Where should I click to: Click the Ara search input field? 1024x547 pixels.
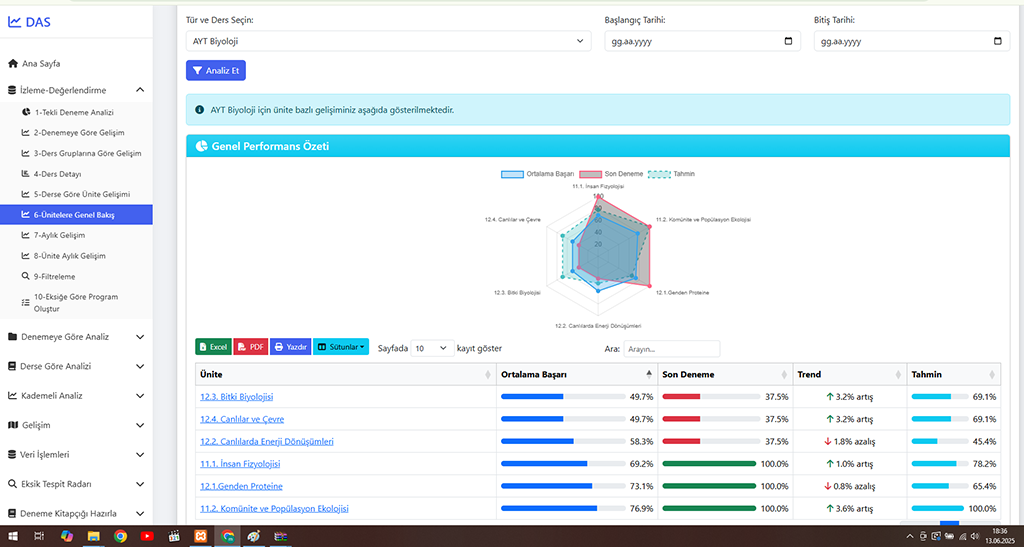(x=671, y=349)
